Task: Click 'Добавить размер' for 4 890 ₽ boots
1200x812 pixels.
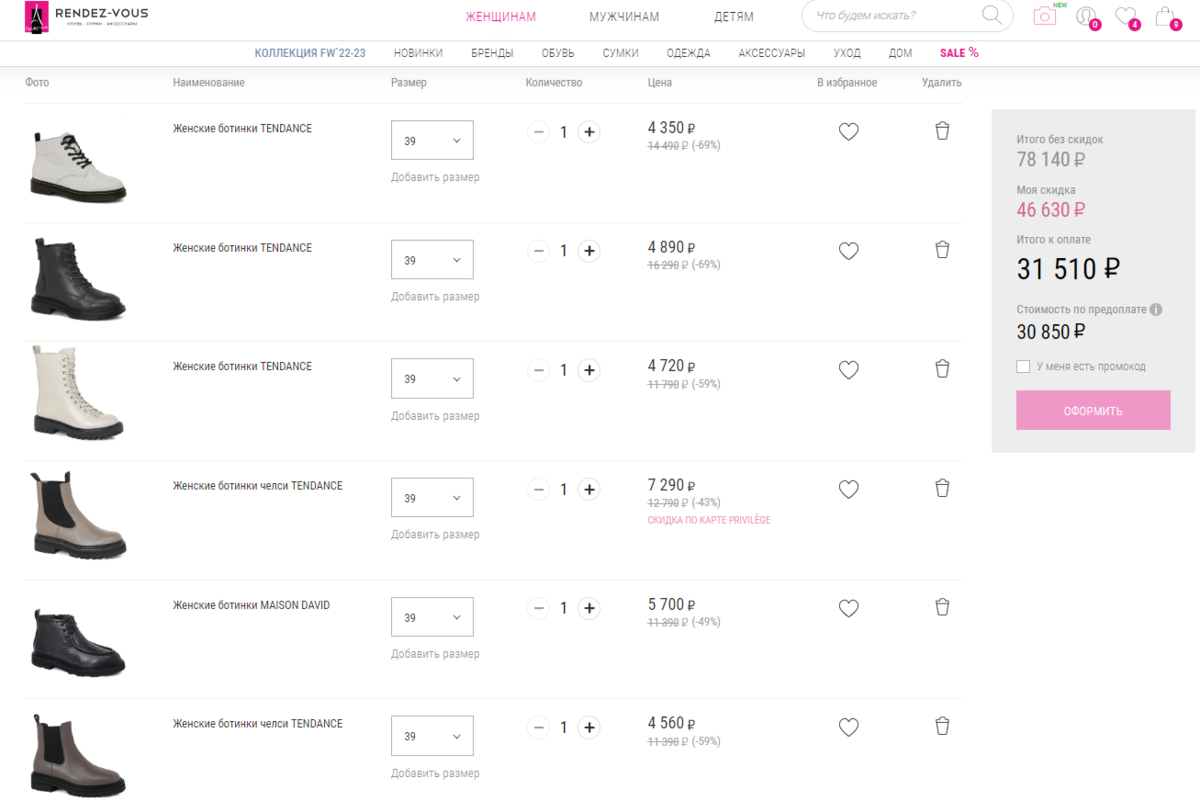Action: (435, 296)
